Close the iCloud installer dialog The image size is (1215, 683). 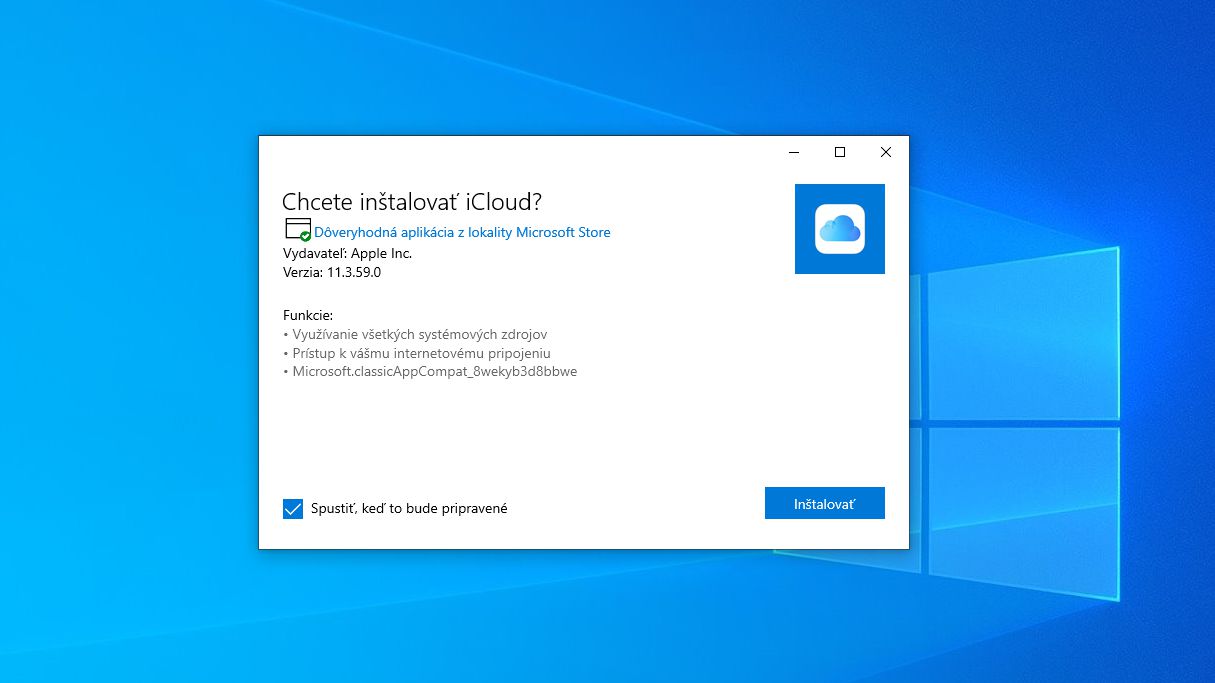point(885,152)
